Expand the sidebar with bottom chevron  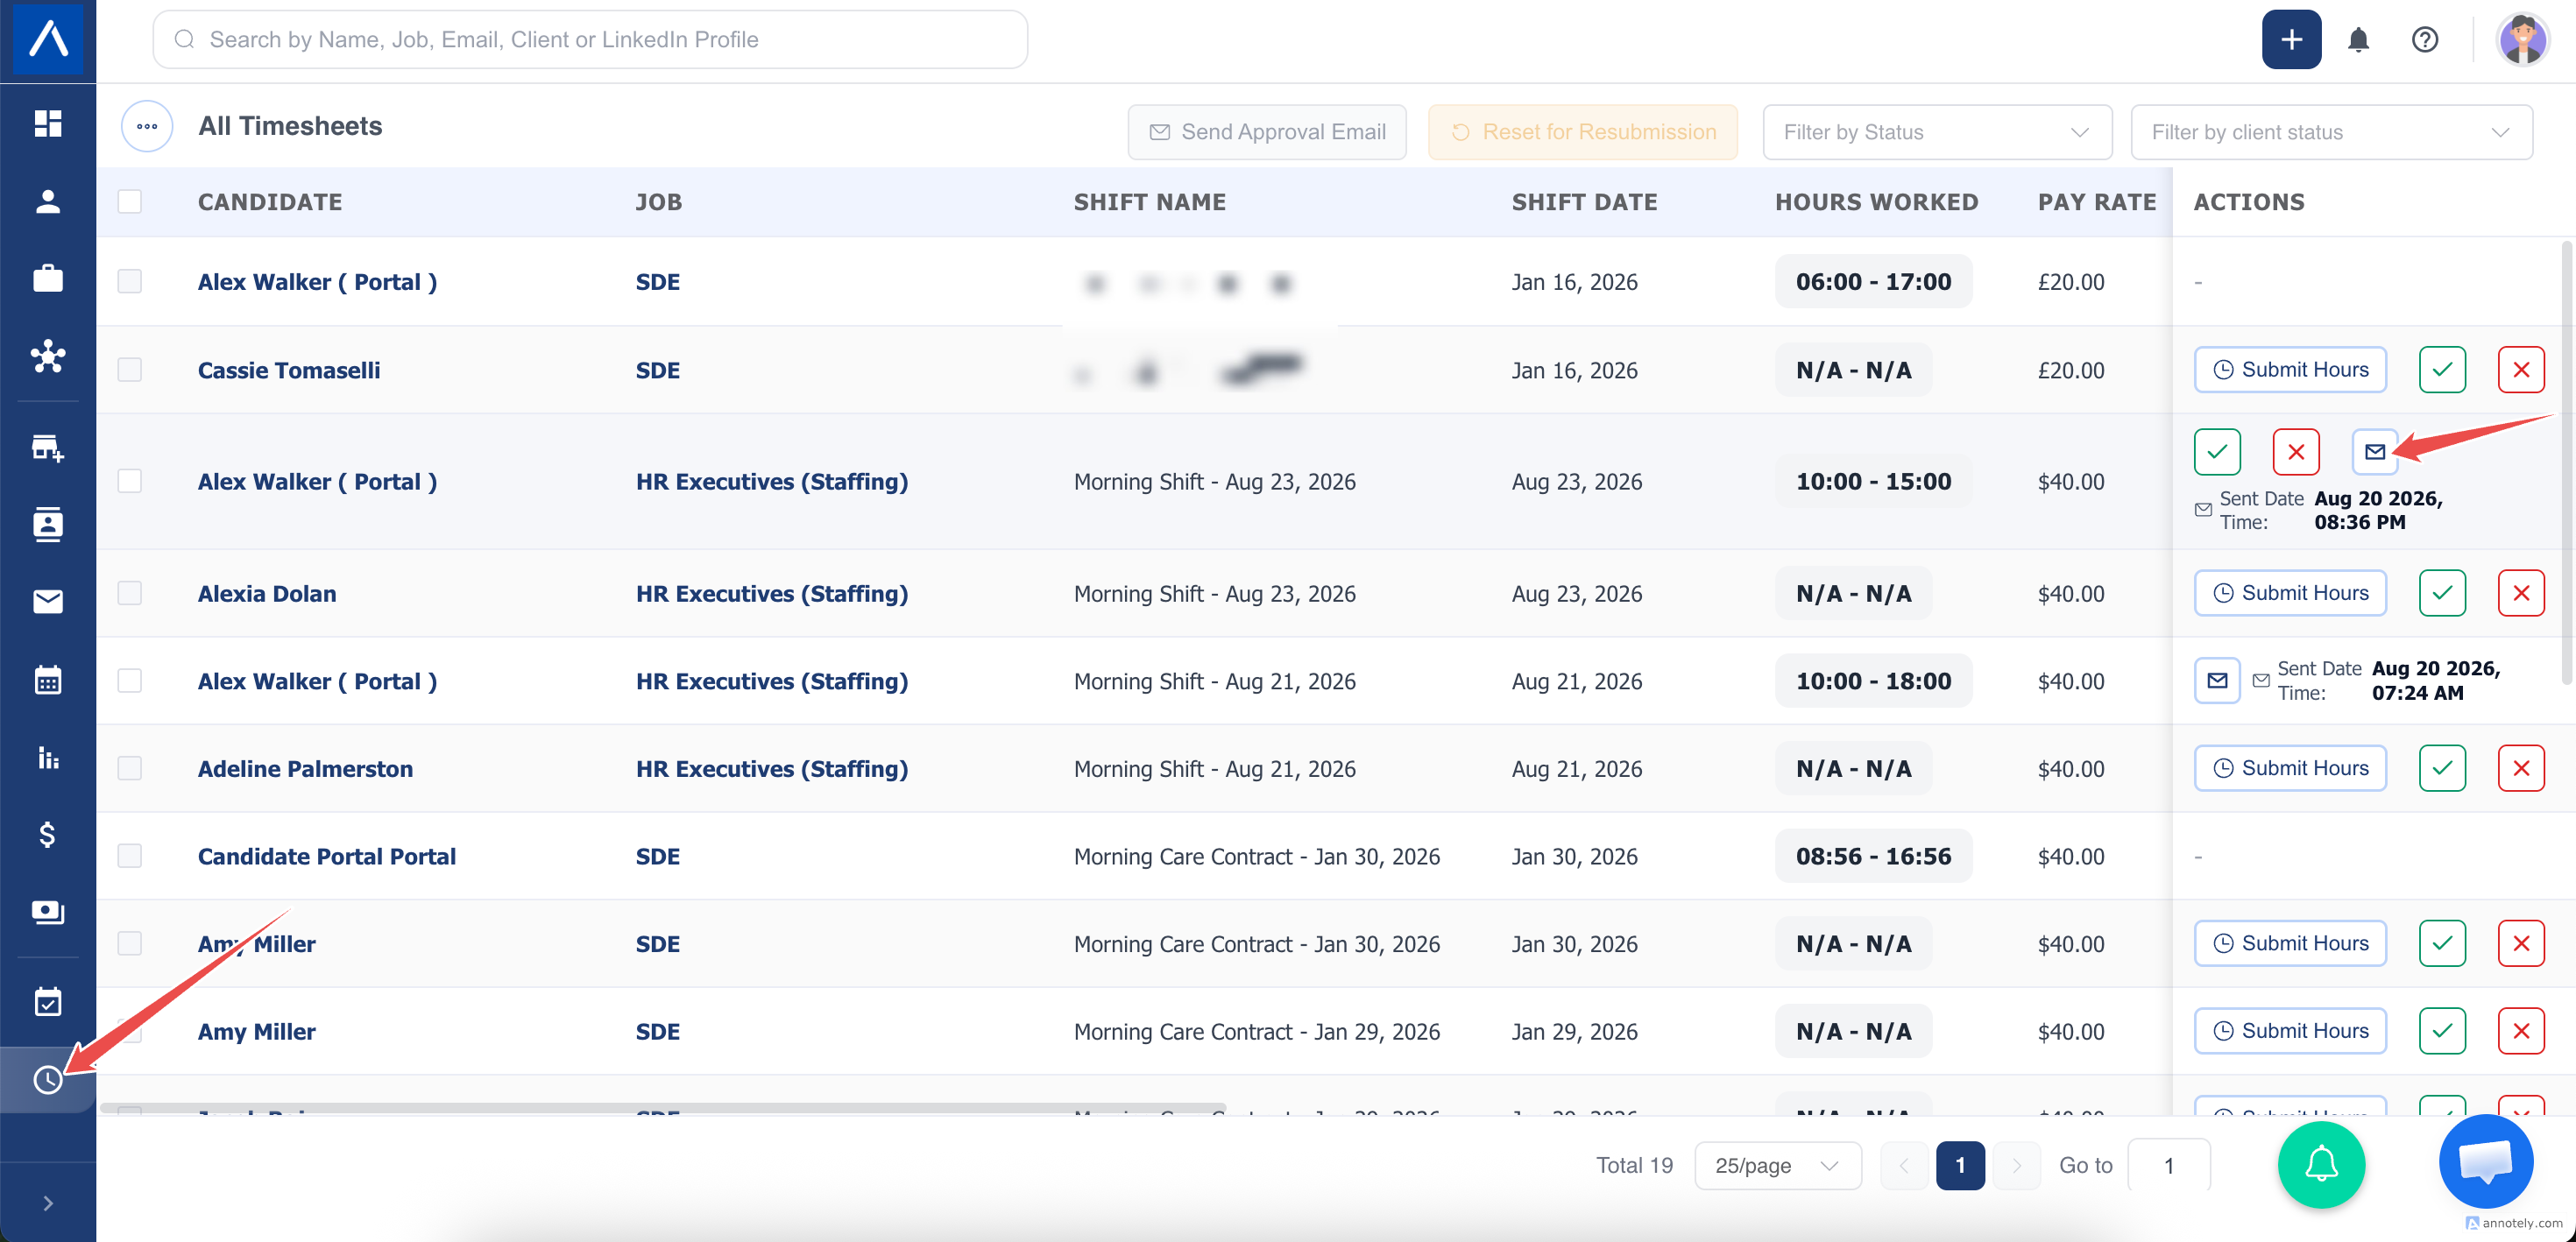pos(48,1203)
